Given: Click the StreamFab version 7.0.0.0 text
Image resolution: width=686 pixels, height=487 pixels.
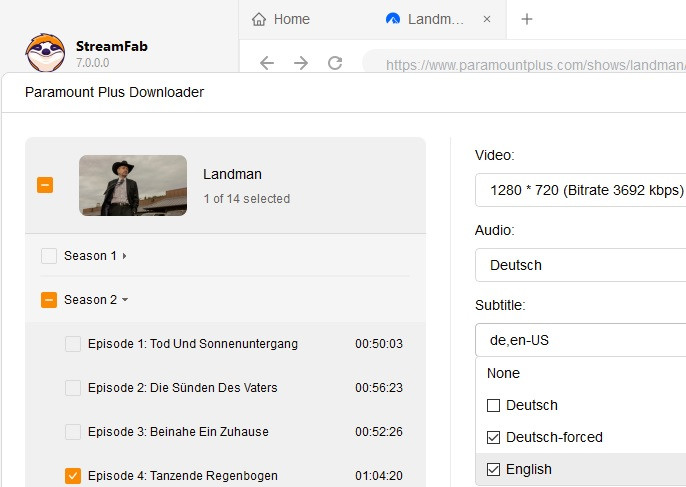Looking at the screenshot, I should 92,63.
